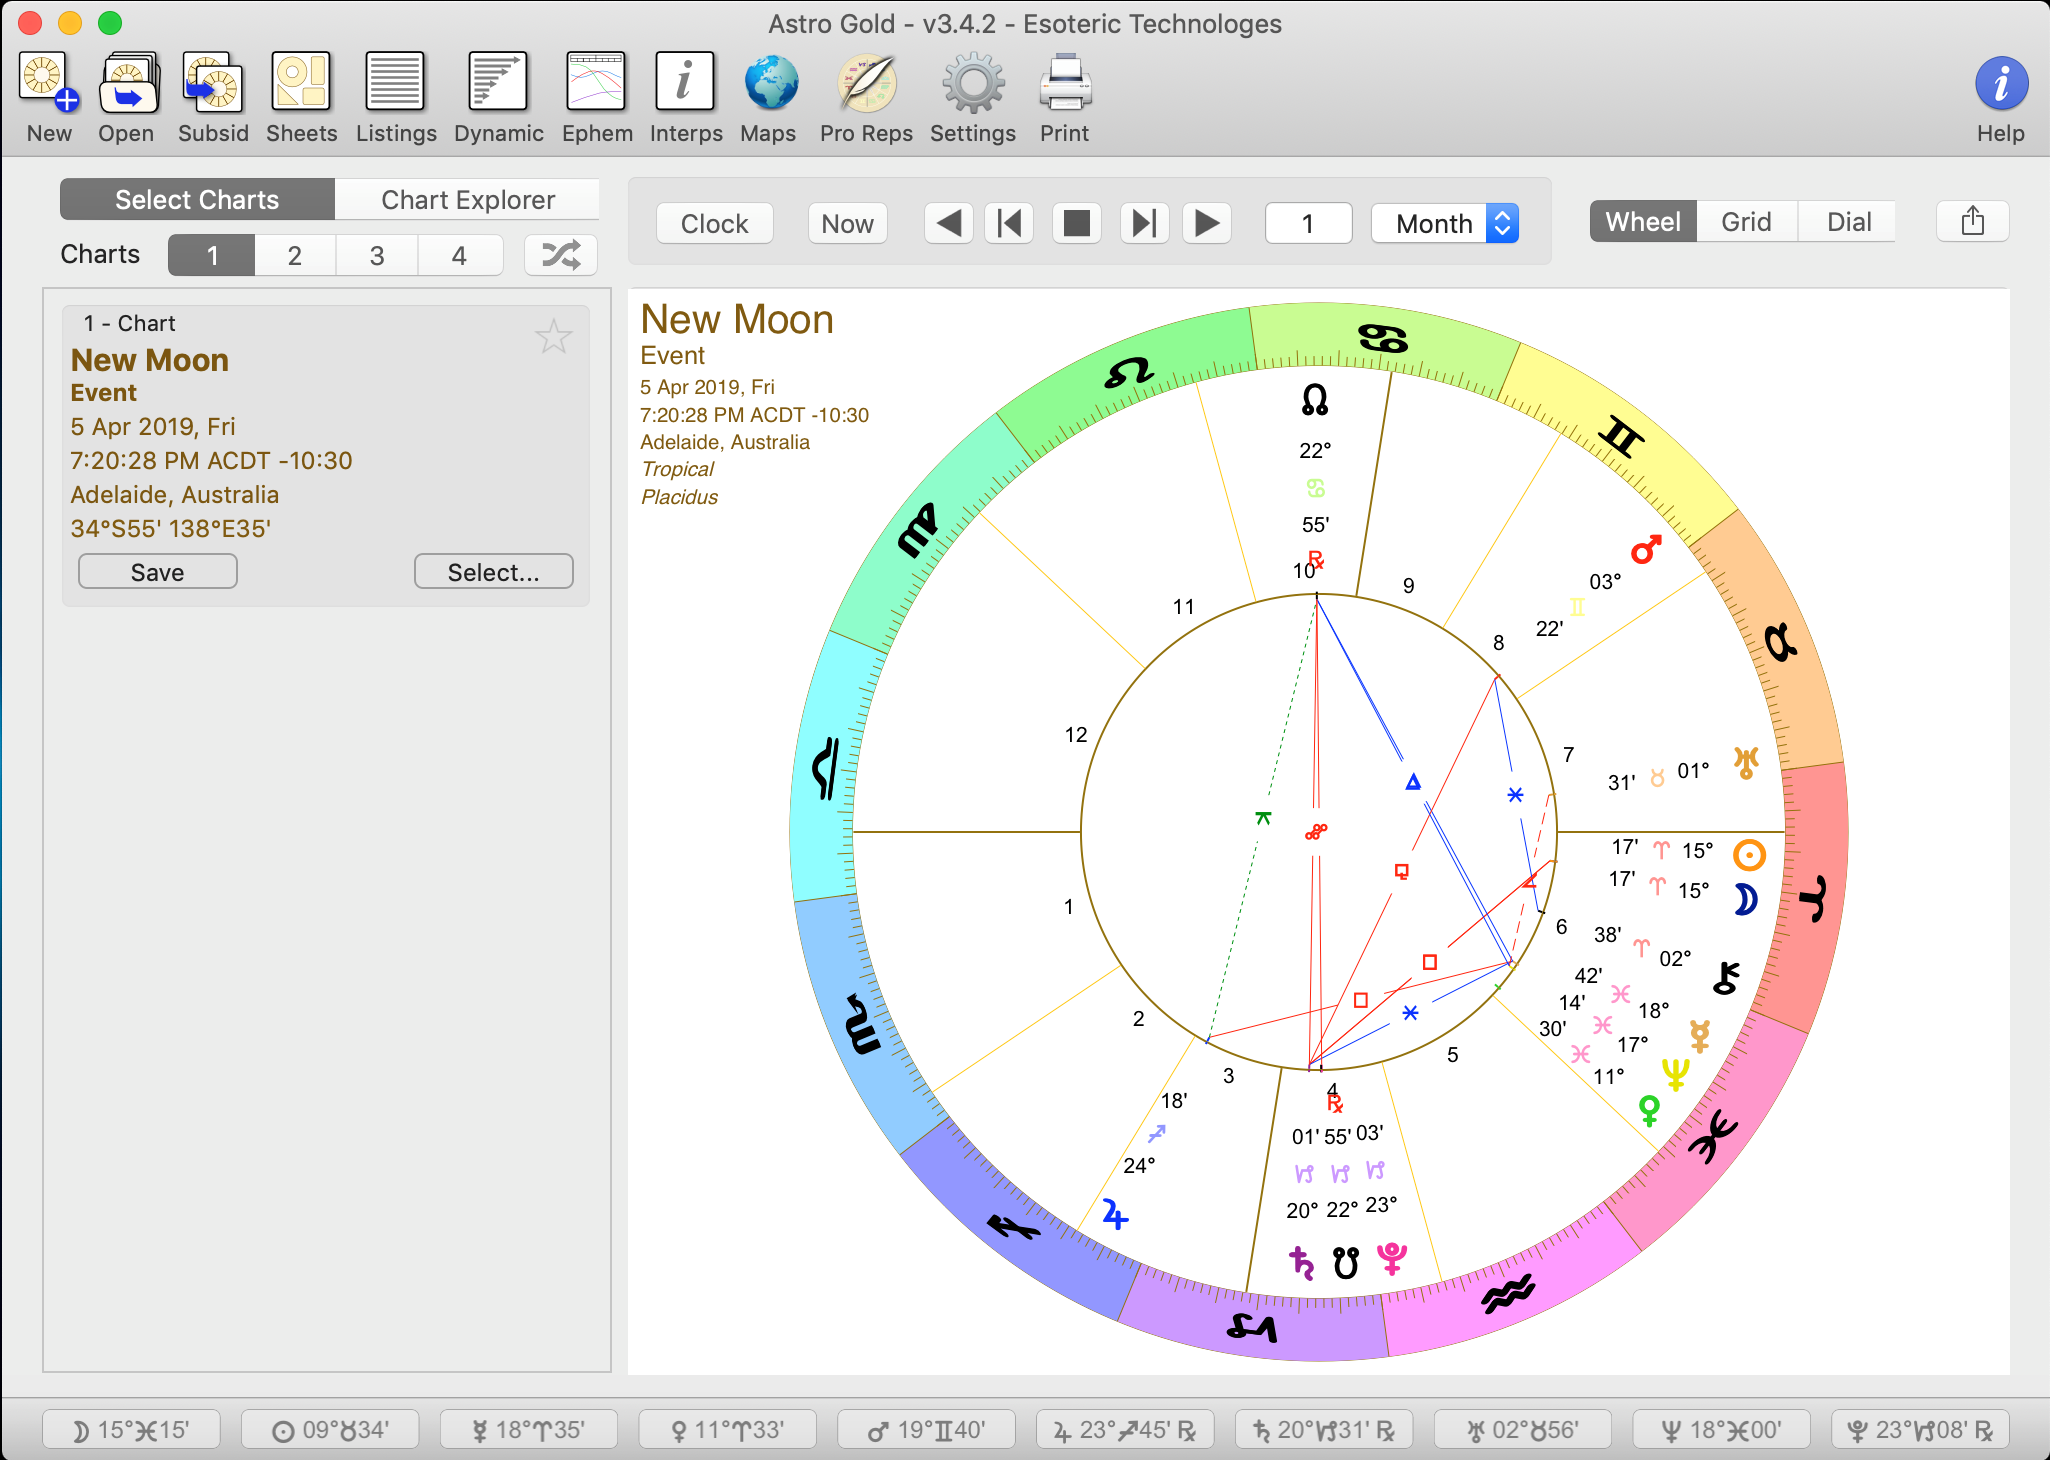Open the Ephem graph icon
Viewport: 2050px width, 1460px height.
[x=596, y=82]
